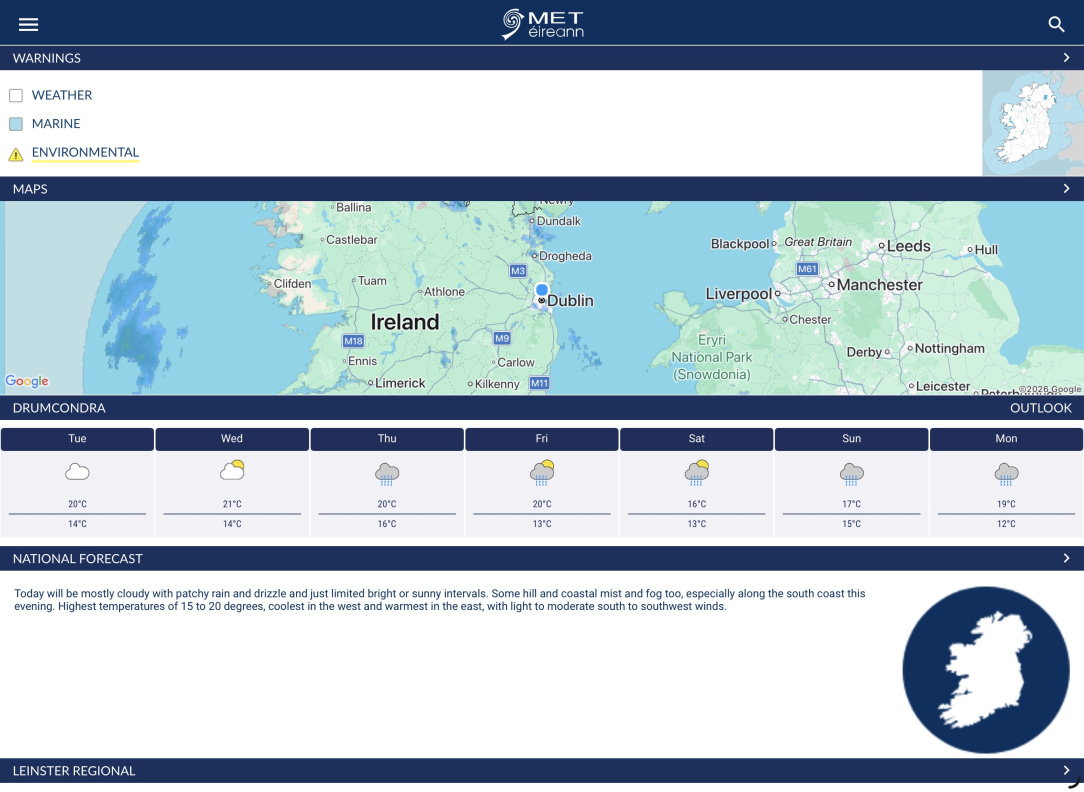The height and width of the screenshot is (792, 1084).
Task: Select the Wed forecast tab
Action: [x=232, y=439]
